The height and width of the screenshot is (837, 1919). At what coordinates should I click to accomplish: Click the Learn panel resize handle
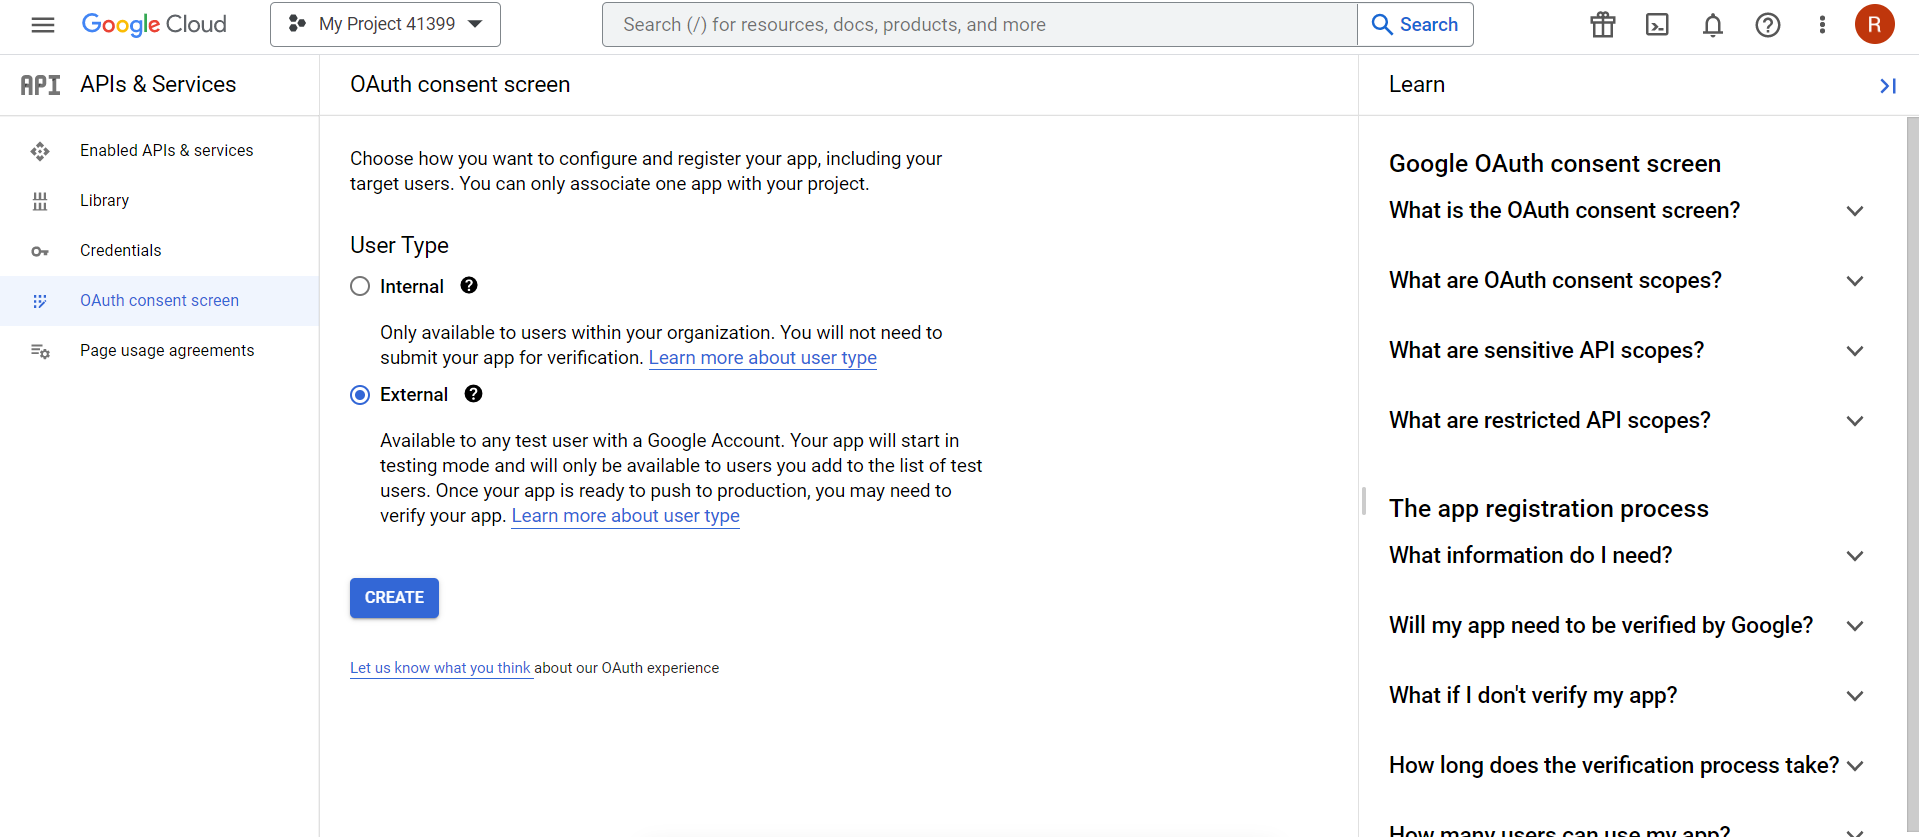point(1363,501)
